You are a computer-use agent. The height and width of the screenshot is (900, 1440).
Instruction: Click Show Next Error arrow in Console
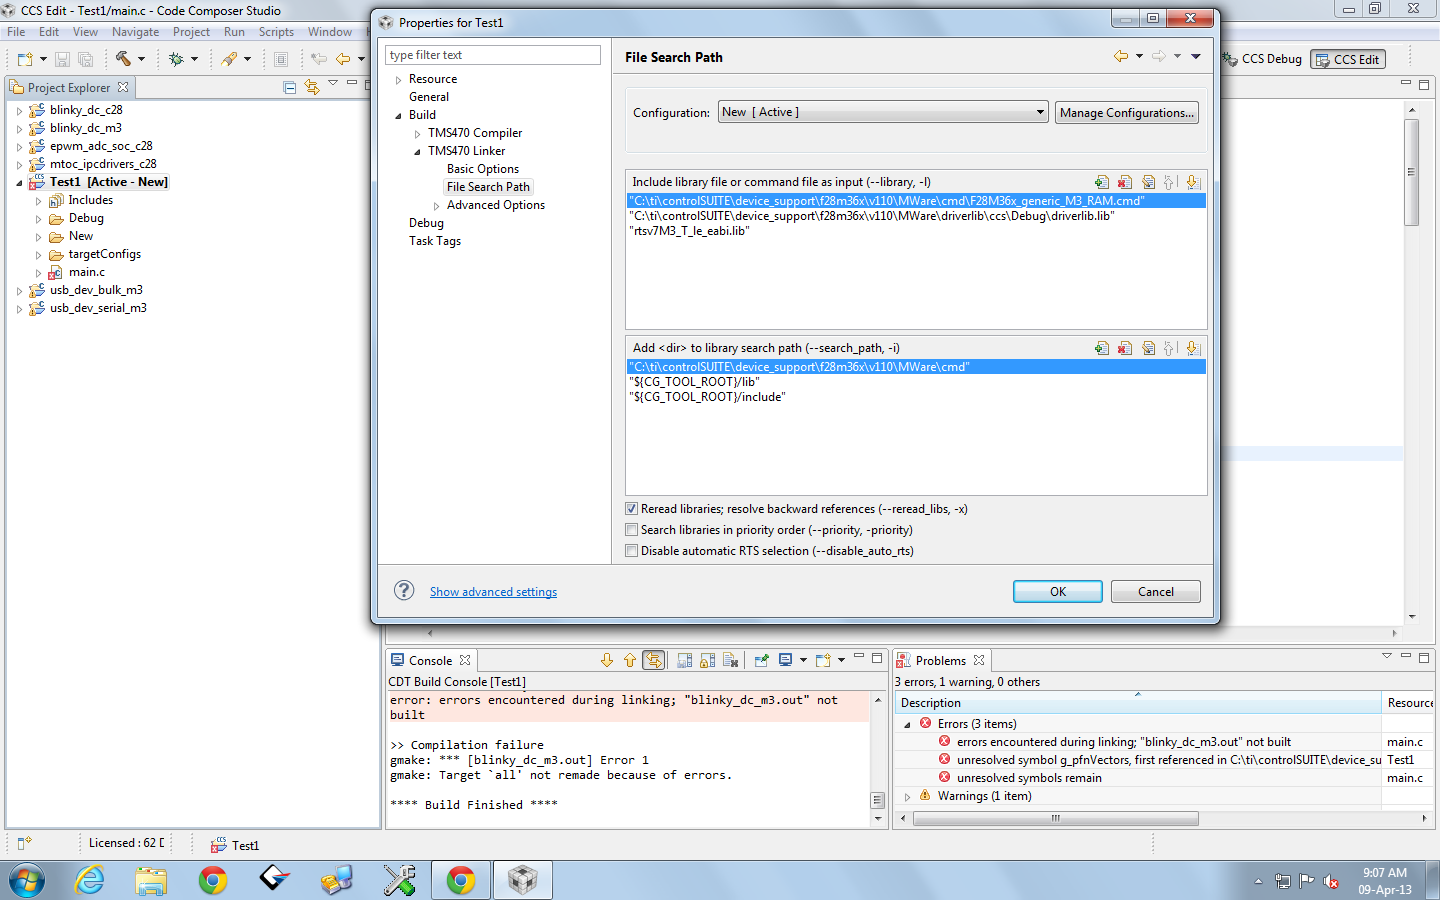[x=607, y=660]
